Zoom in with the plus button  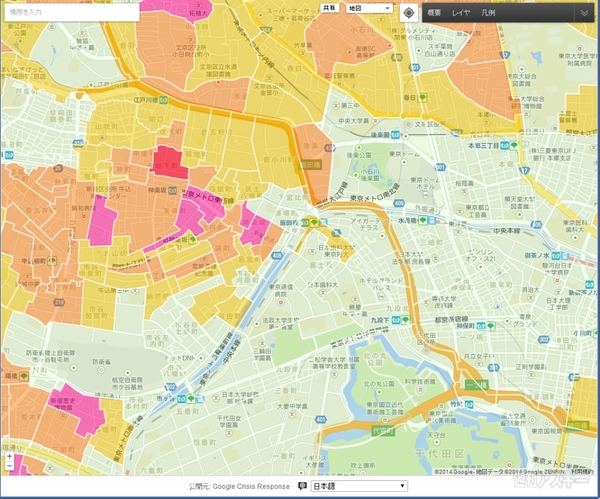click(x=10, y=456)
